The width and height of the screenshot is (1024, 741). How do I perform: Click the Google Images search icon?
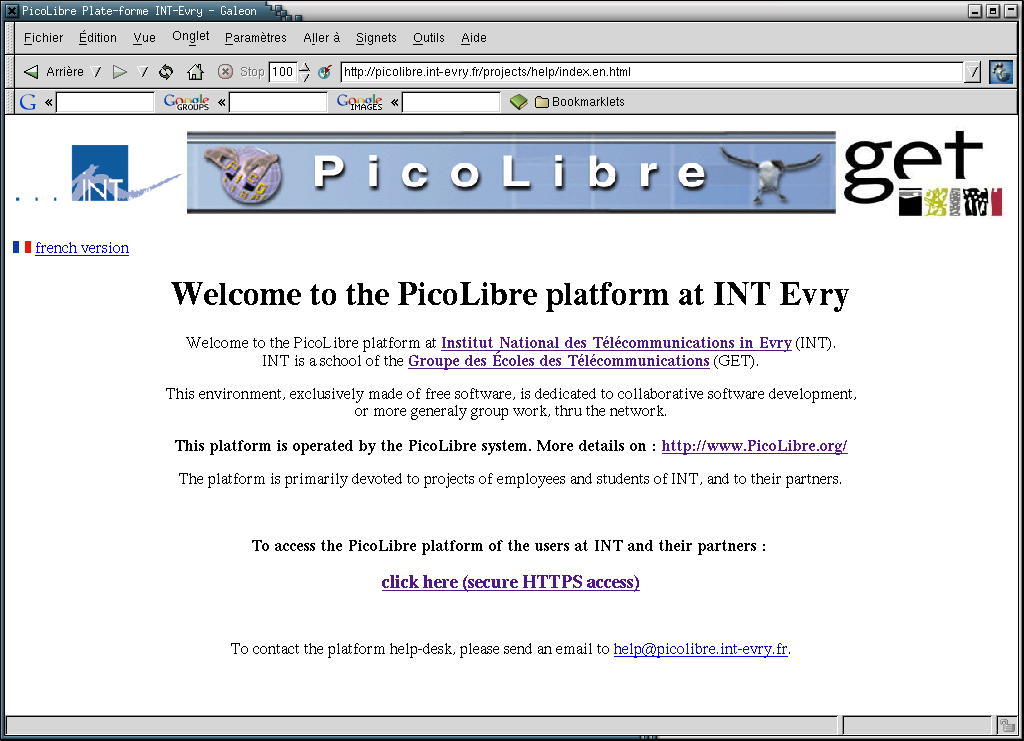(x=360, y=102)
